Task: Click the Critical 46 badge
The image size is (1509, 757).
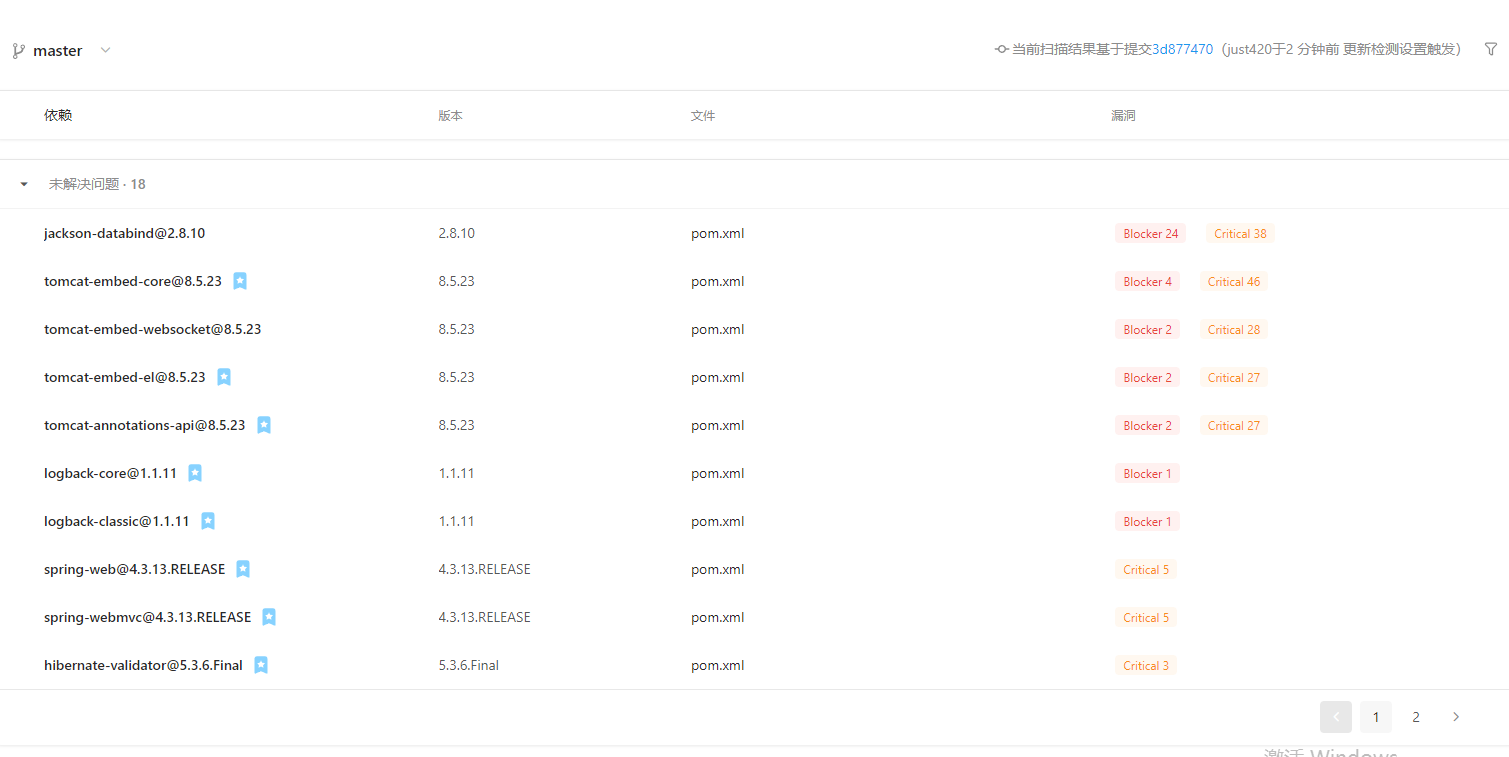Action: pyautogui.click(x=1233, y=281)
